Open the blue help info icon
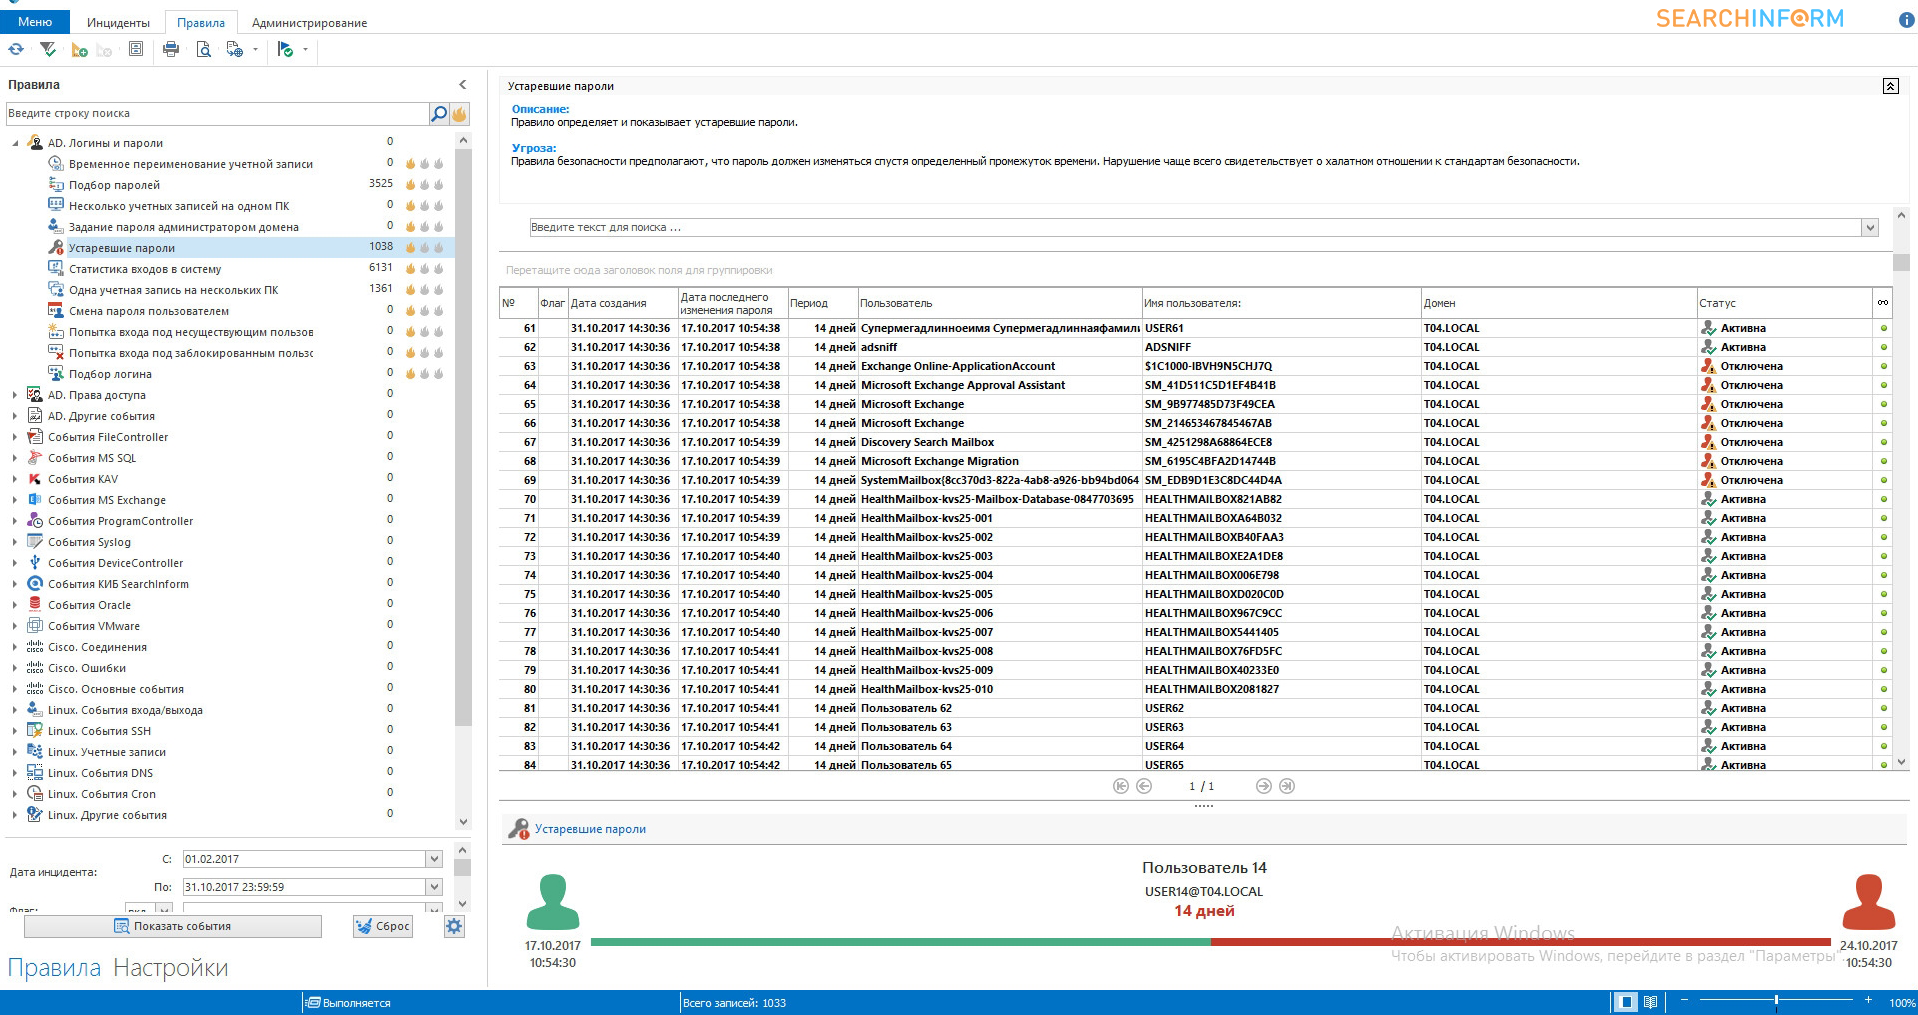 coord(1906,20)
